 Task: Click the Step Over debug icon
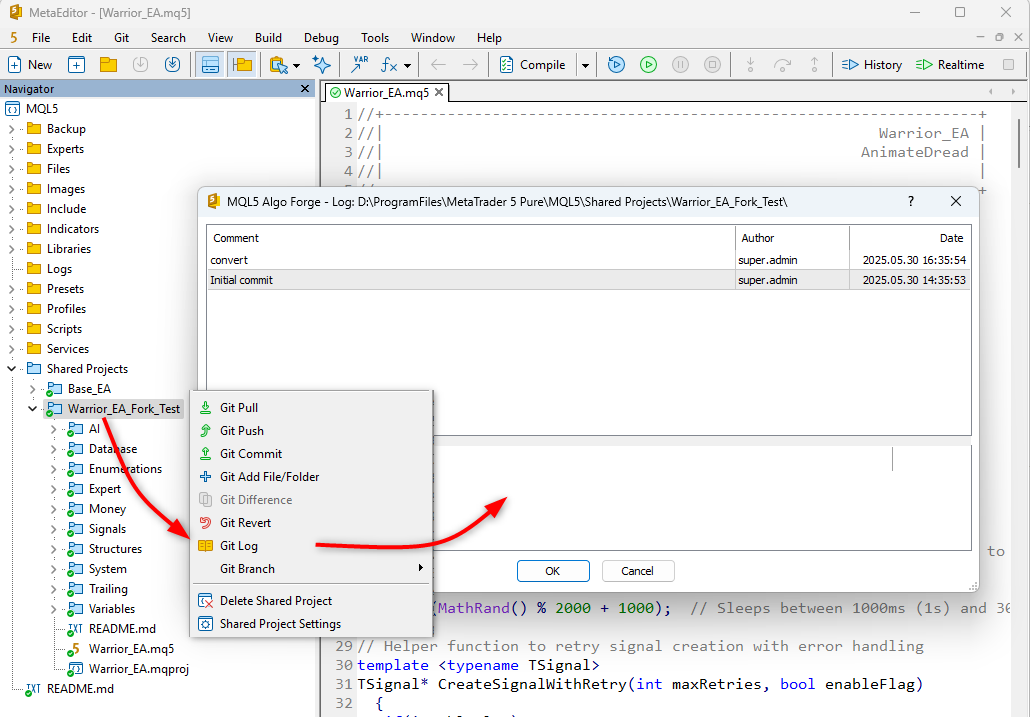[x=782, y=64]
